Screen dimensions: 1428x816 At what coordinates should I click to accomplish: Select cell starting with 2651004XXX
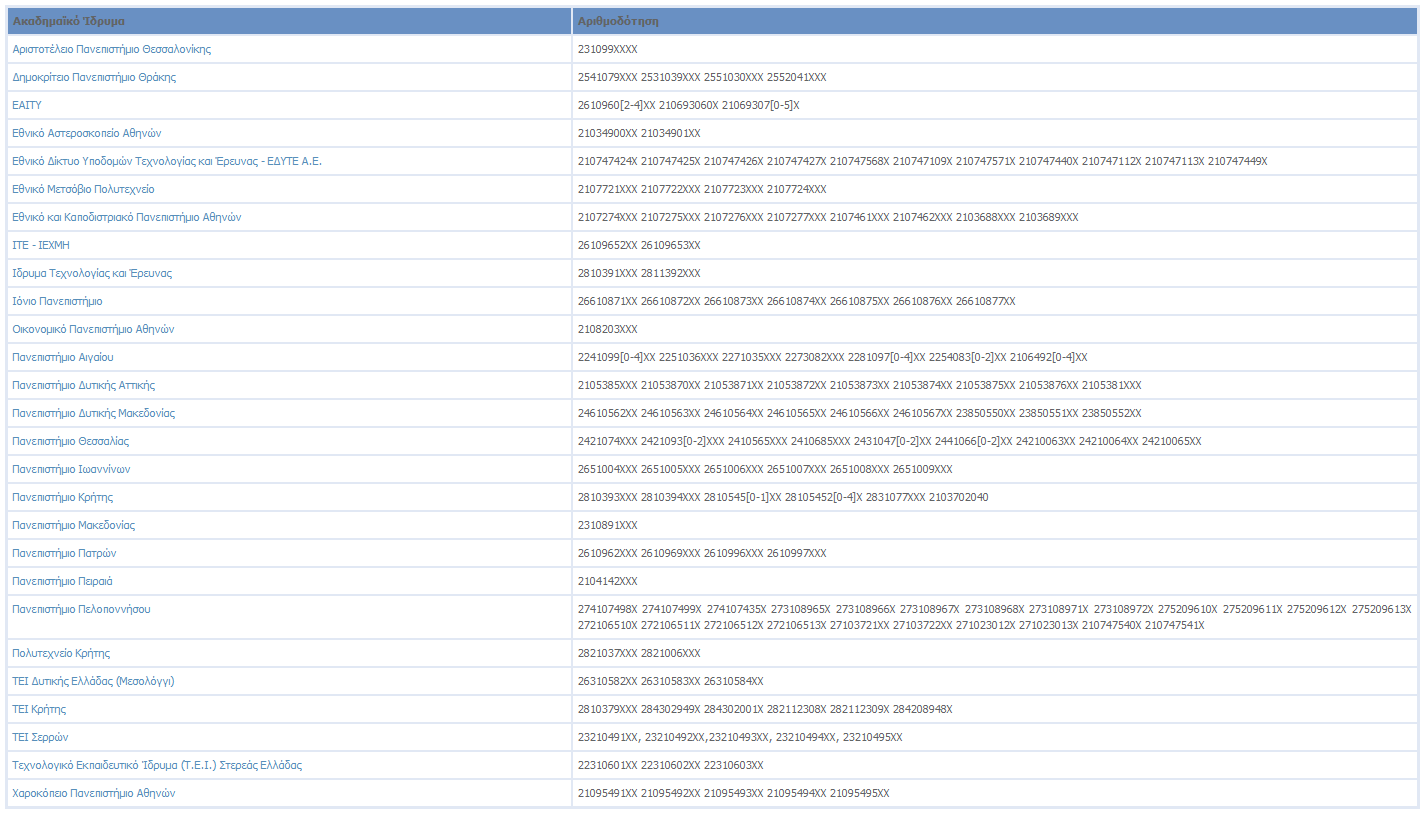995,469
